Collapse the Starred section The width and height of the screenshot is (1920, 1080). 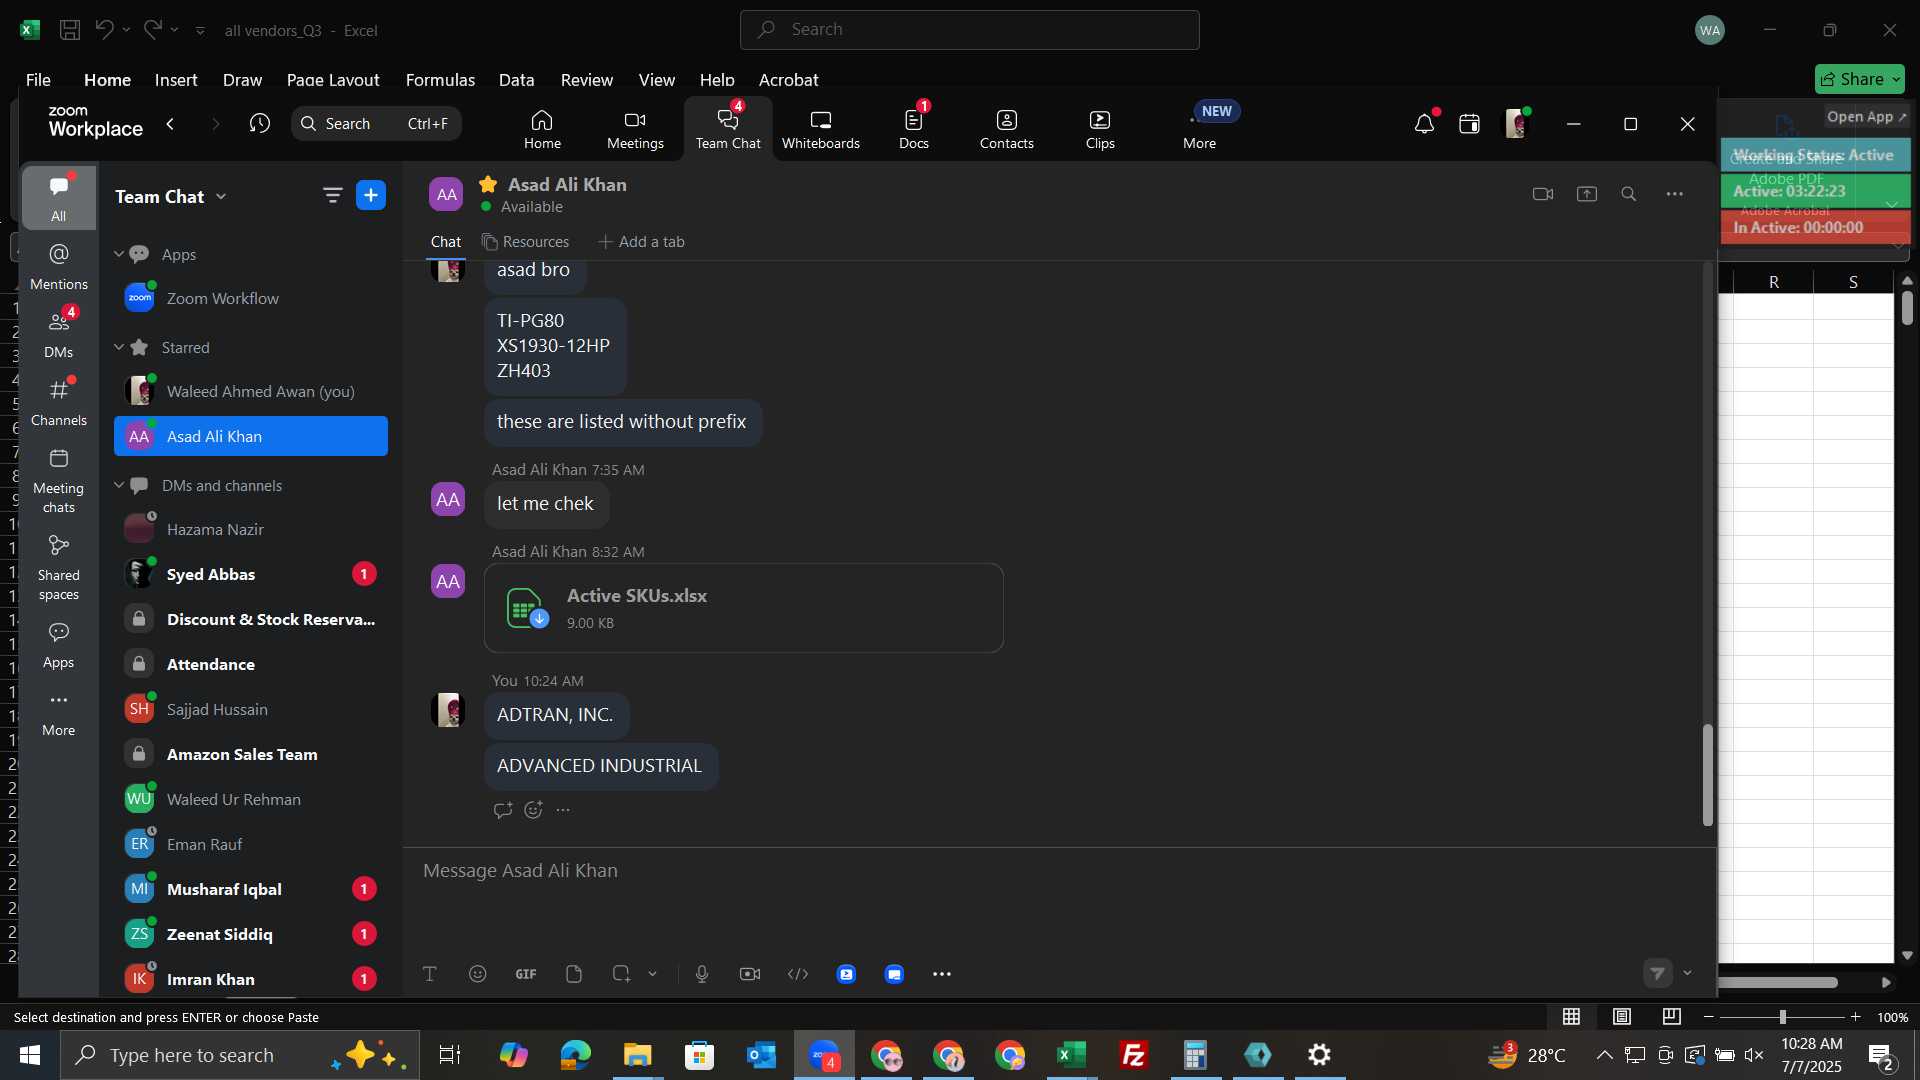pyautogui.click(x=119, y=347)
